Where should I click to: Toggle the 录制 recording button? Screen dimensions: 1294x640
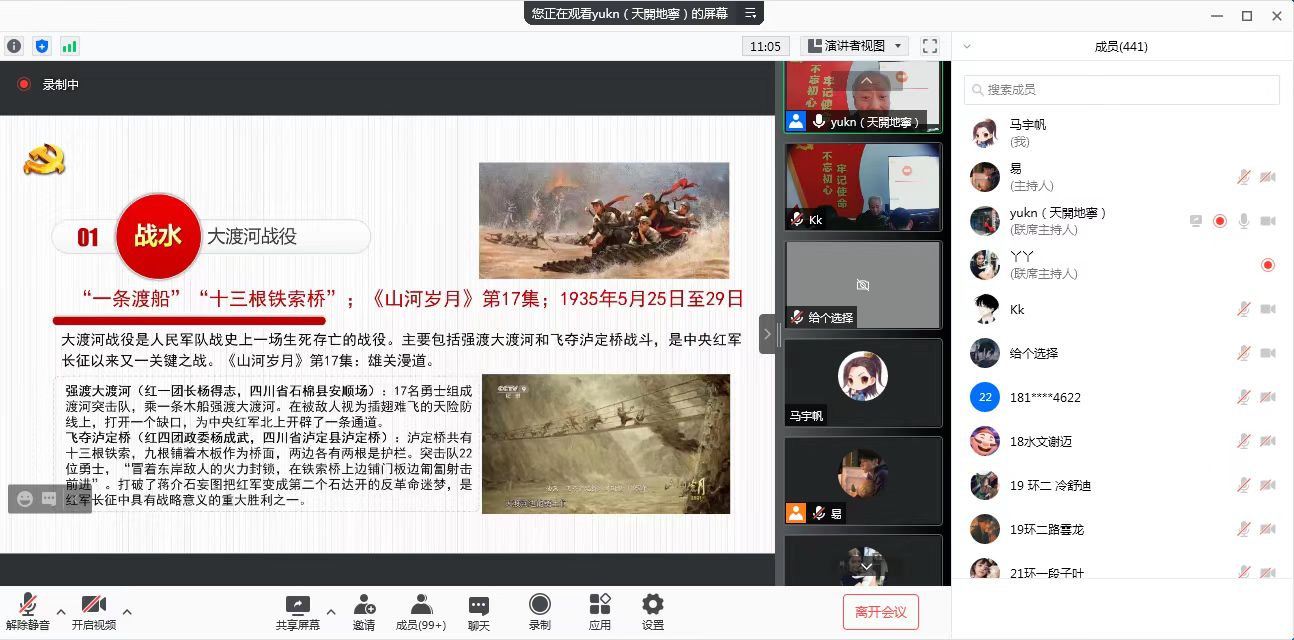point(540,611)
